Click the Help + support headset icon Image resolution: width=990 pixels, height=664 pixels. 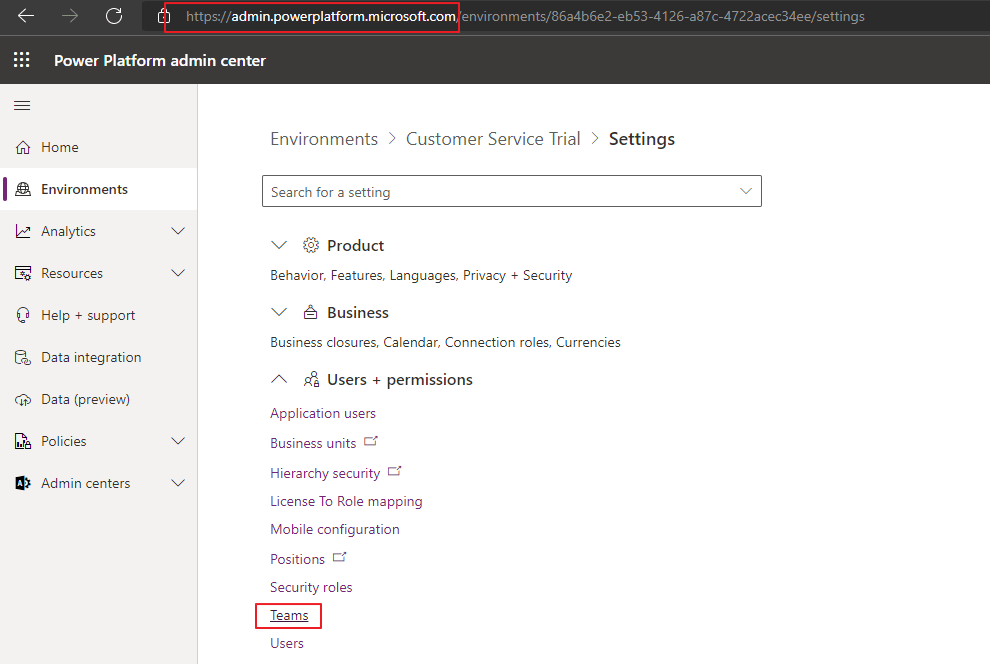tap(23, 315)
